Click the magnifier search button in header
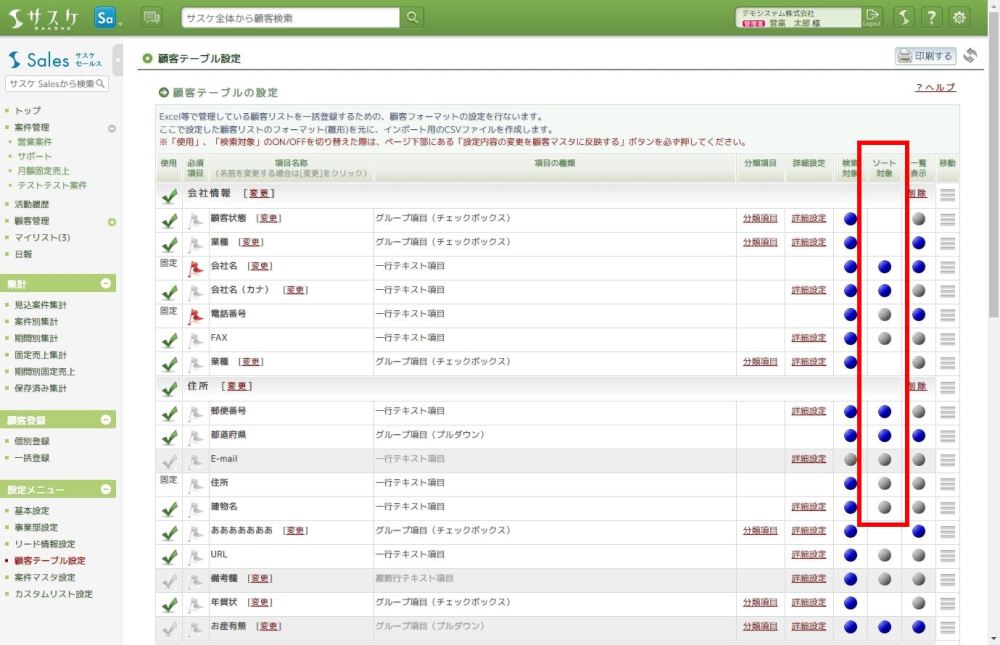Viewport: 1000px width, 645px height. (413, 18)
